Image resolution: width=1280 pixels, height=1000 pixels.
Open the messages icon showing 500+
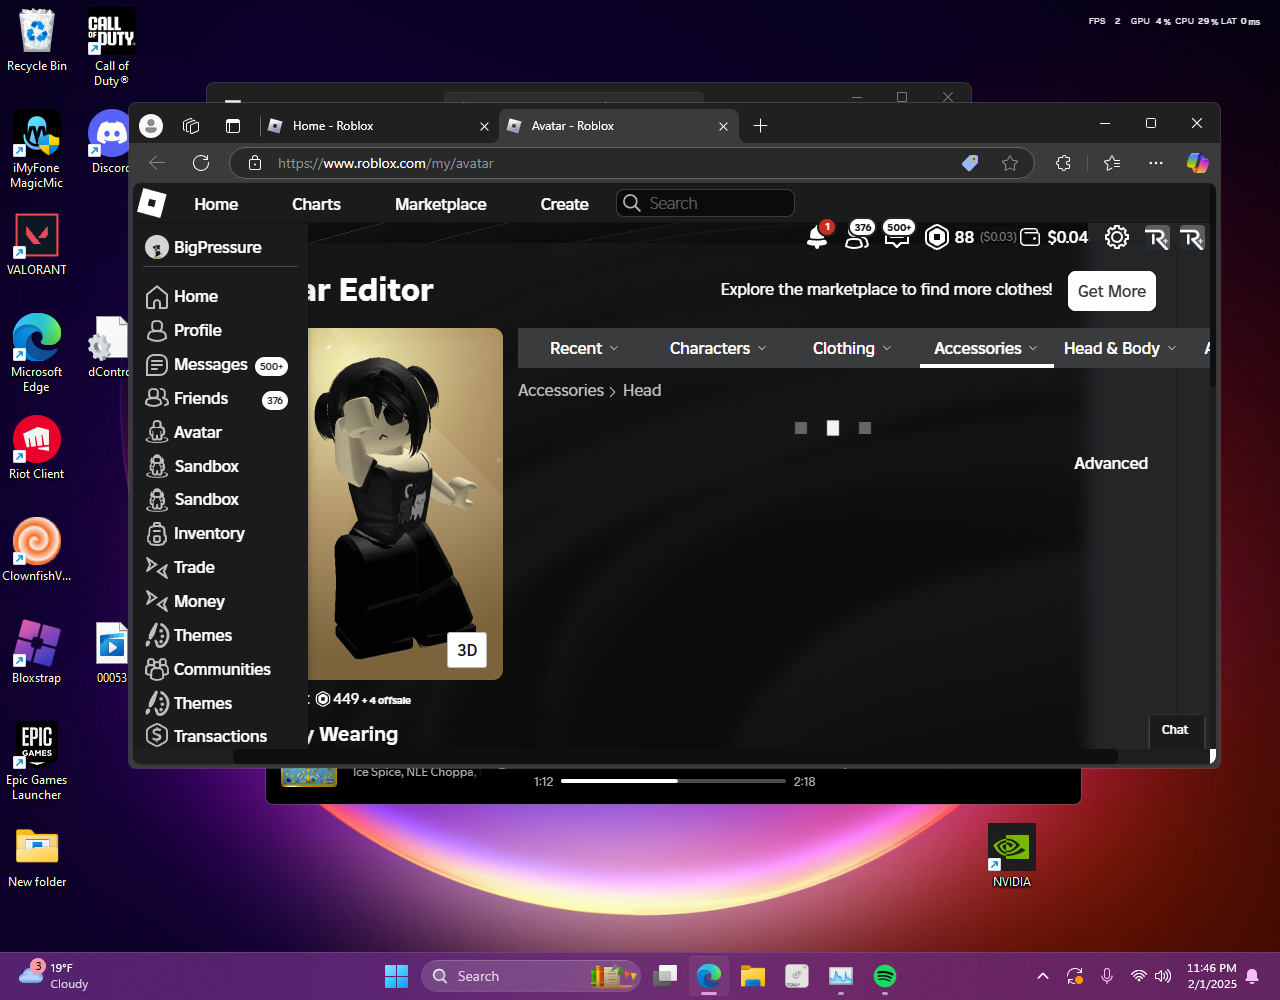898,237
